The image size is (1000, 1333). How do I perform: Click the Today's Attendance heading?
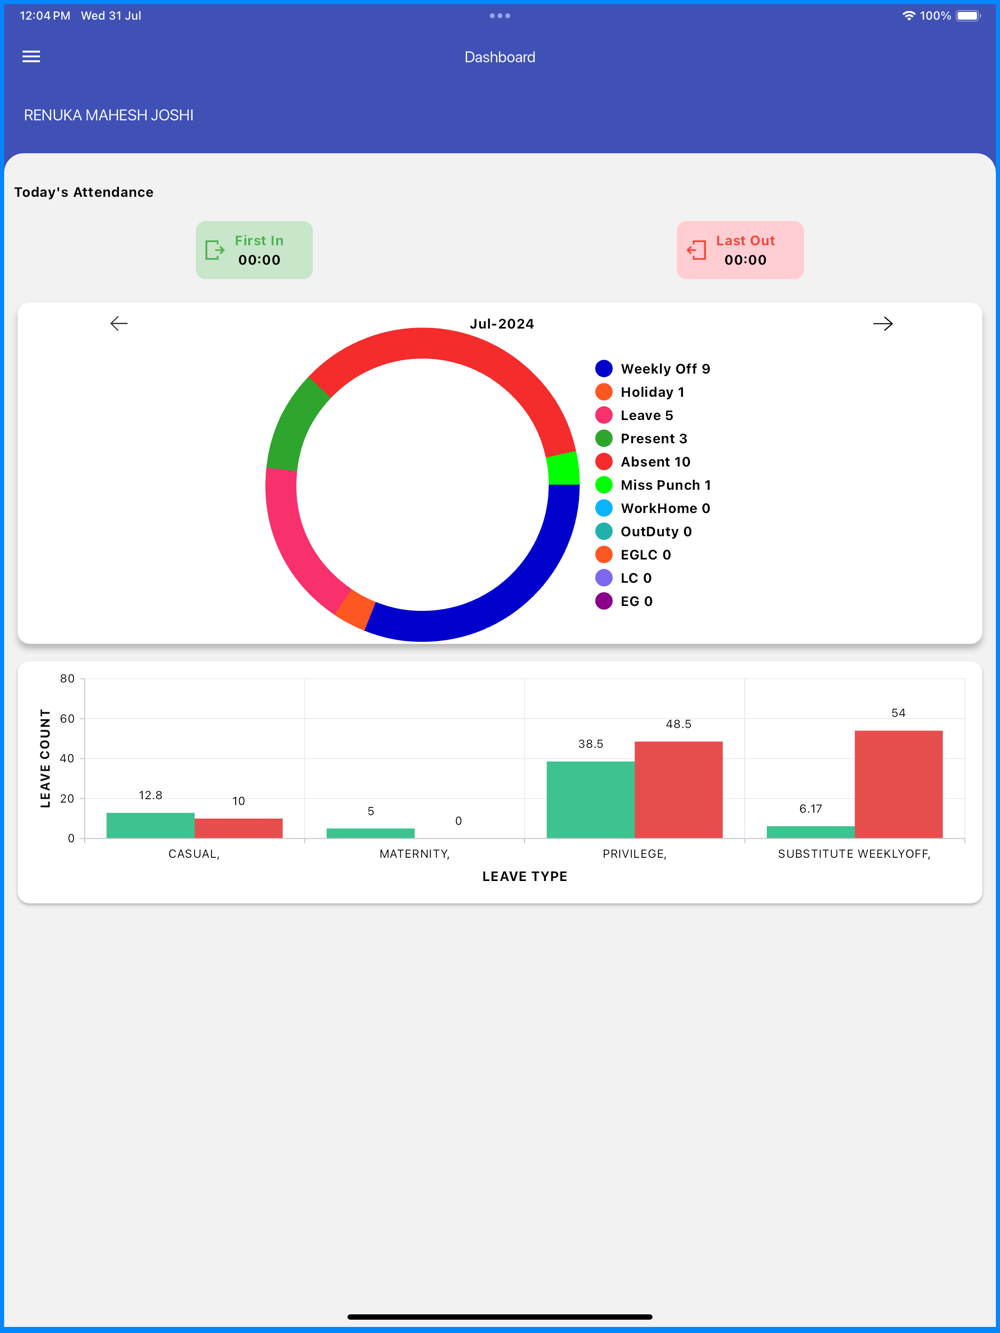(84, 192)
